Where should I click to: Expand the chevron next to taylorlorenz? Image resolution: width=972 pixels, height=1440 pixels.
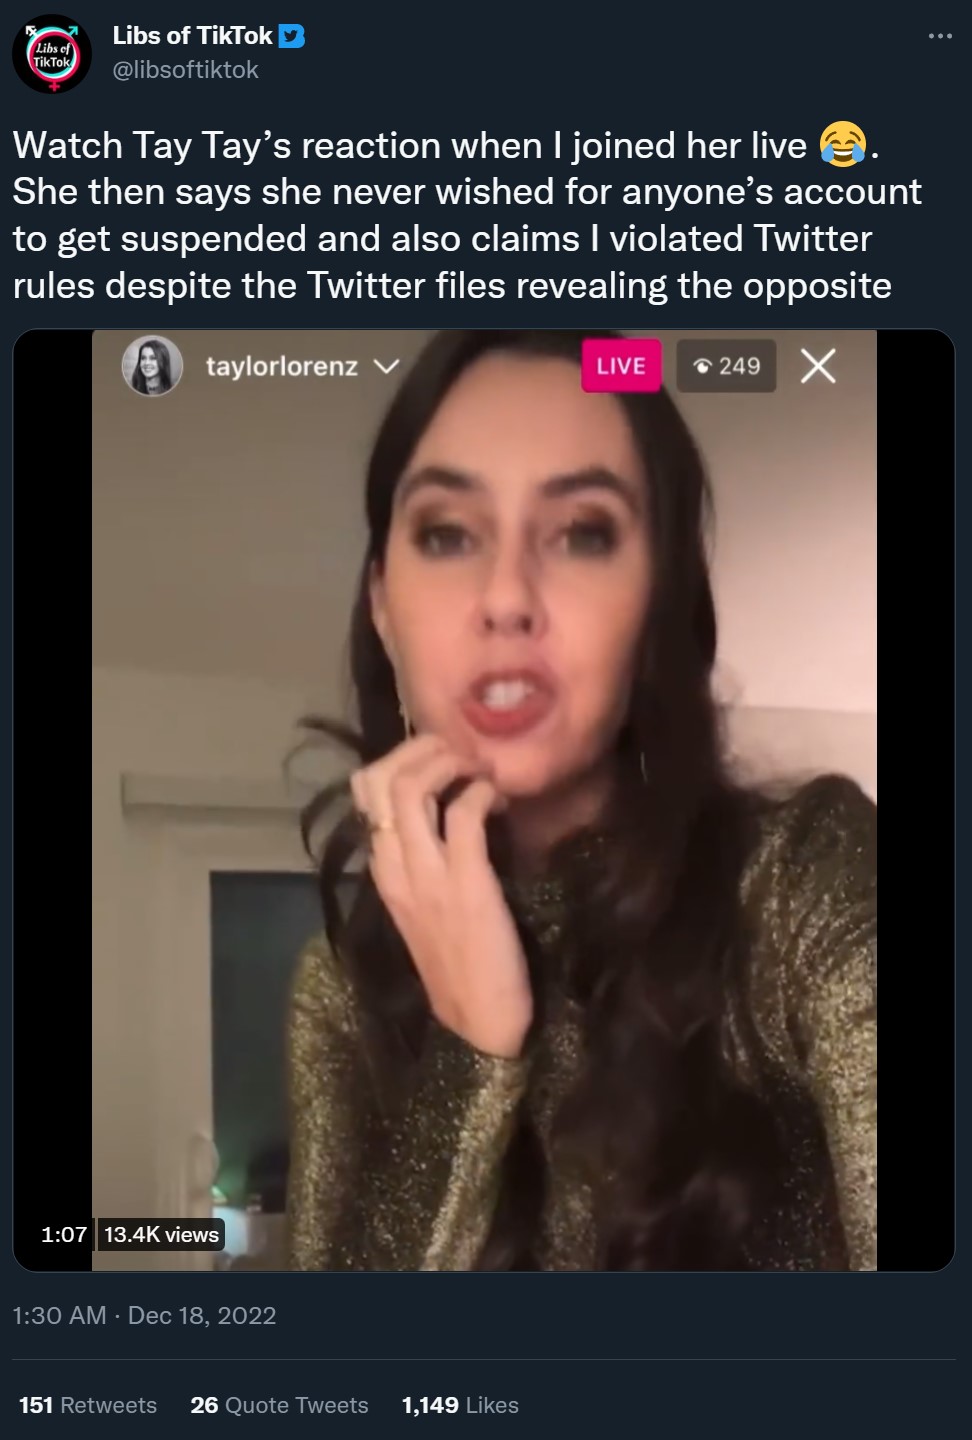[386, 366]
